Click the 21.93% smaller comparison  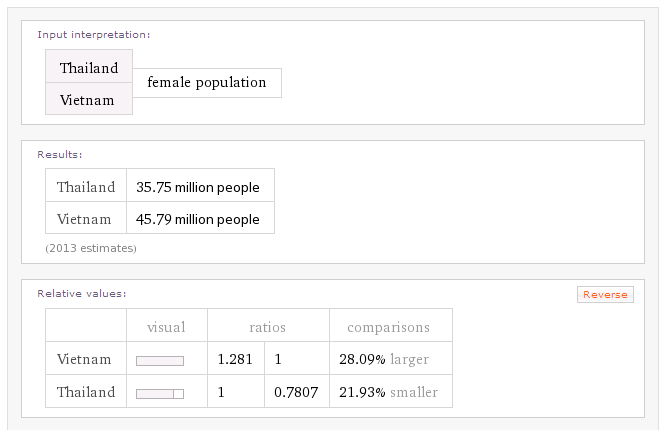(x=388, y=393)
